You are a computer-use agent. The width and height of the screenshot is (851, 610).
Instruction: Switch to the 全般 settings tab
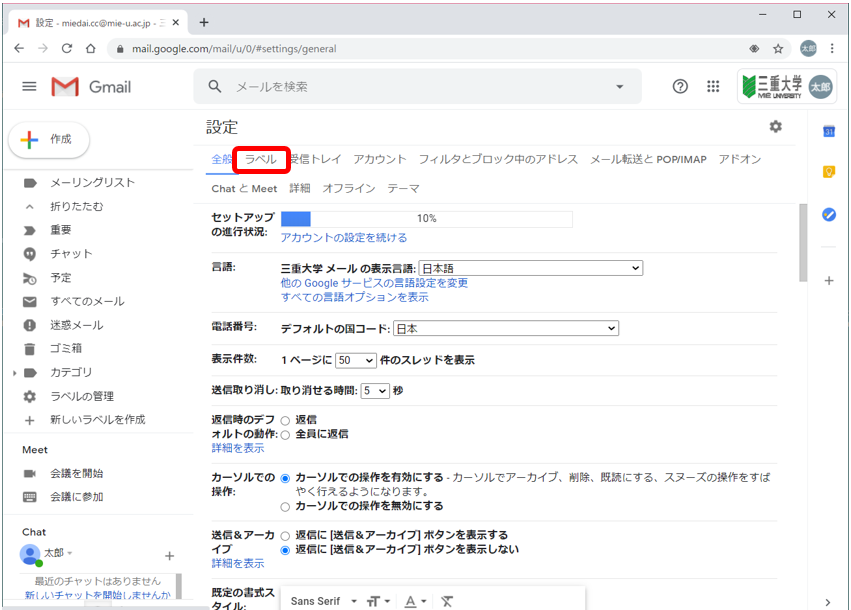click(221, 159)
